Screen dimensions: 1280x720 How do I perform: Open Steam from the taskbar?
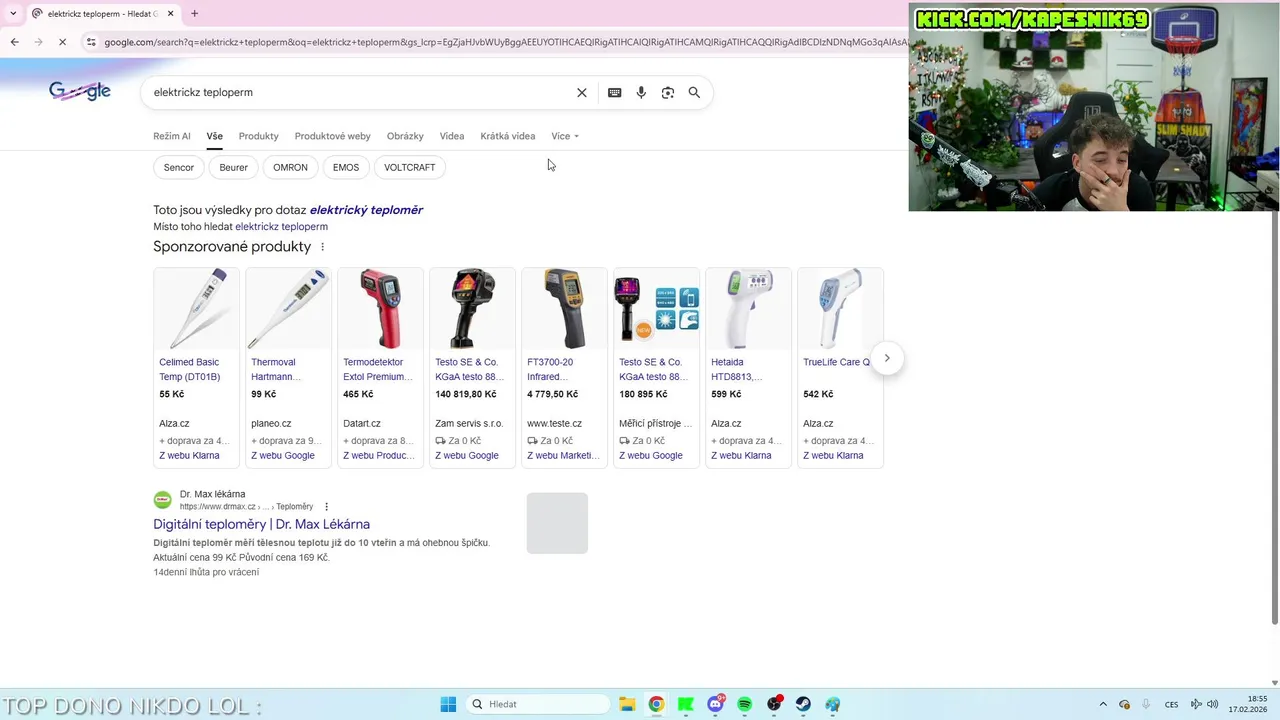[x=803, y=704]
